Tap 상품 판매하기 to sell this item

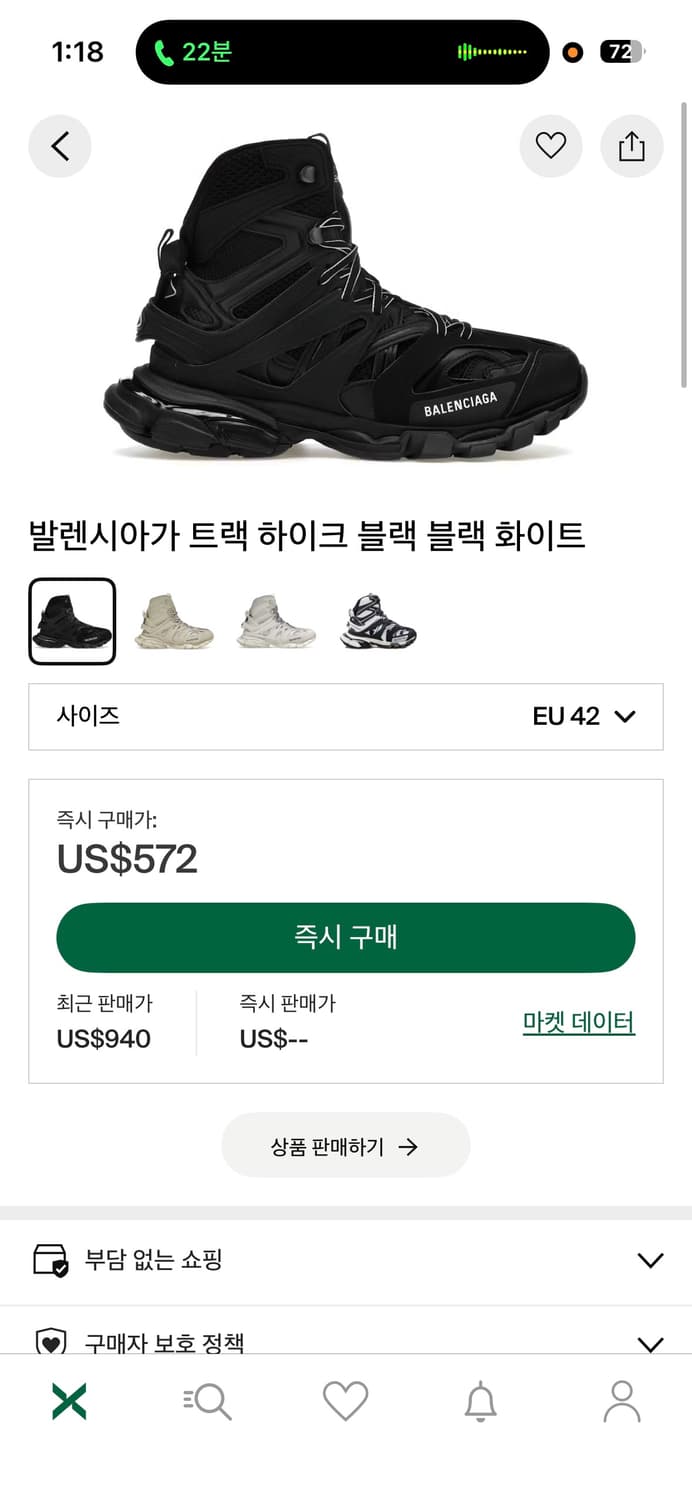point(345,1146)
